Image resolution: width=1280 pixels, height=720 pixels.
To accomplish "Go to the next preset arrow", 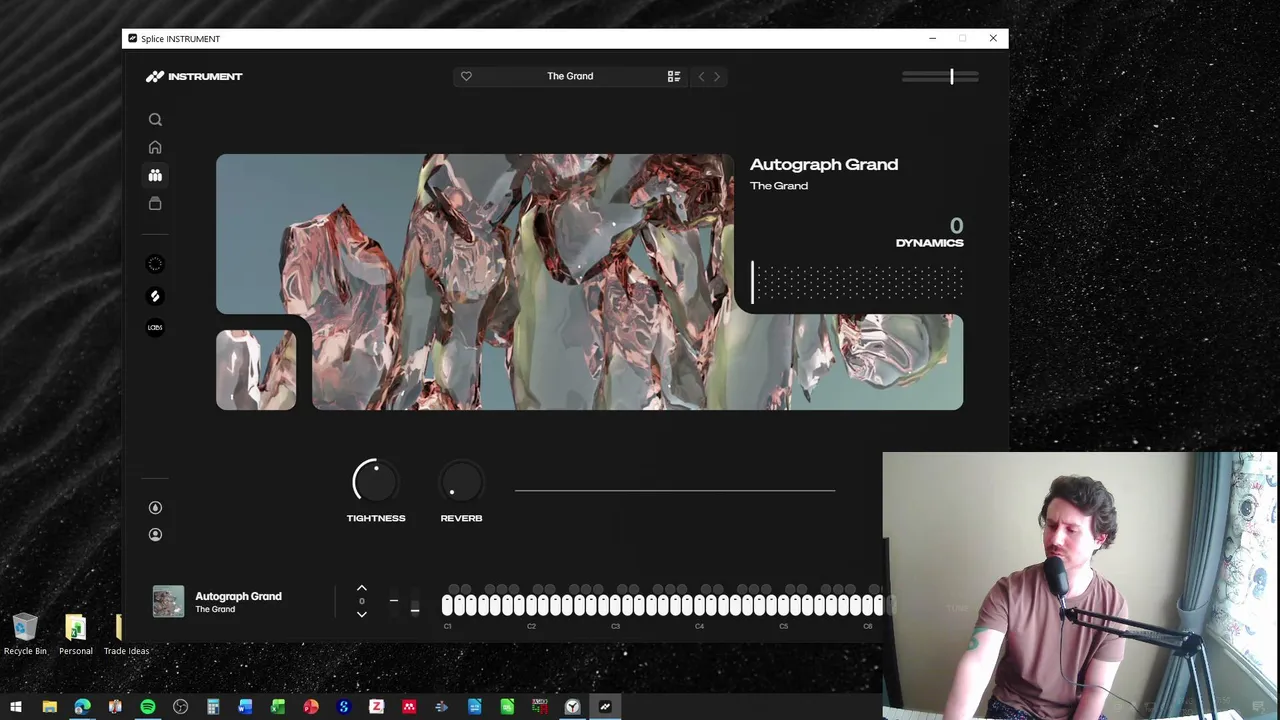I will tap(717, 76).
